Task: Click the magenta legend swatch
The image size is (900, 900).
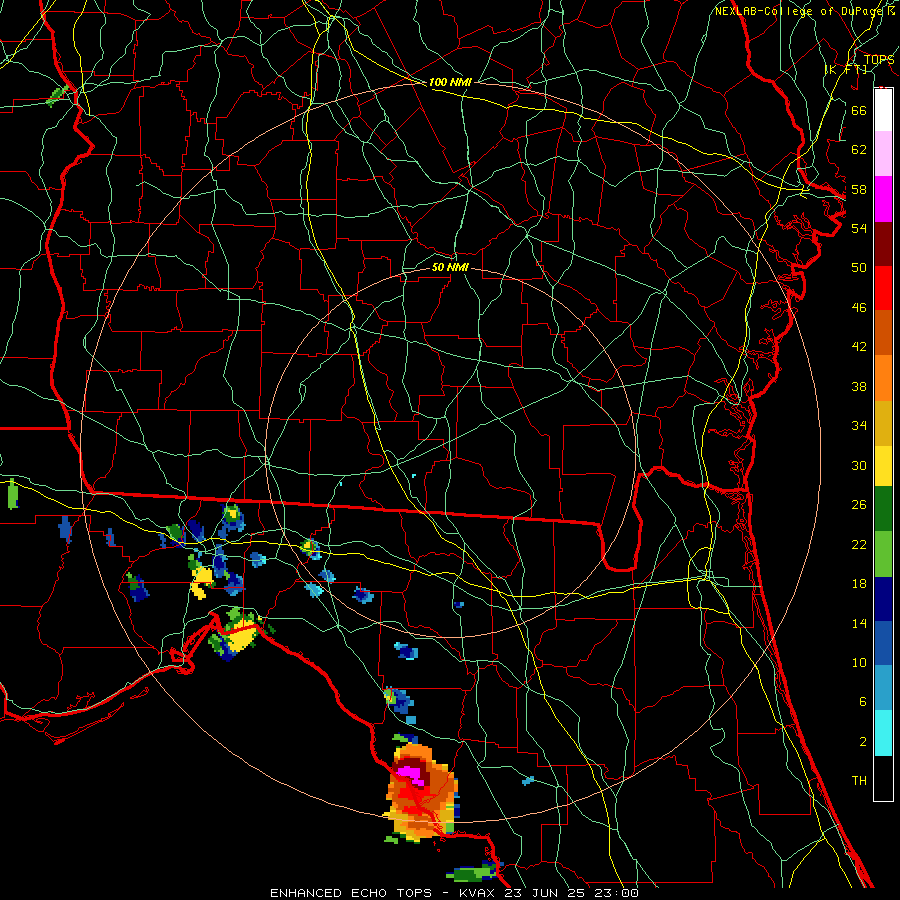Action: click(883, 199)
